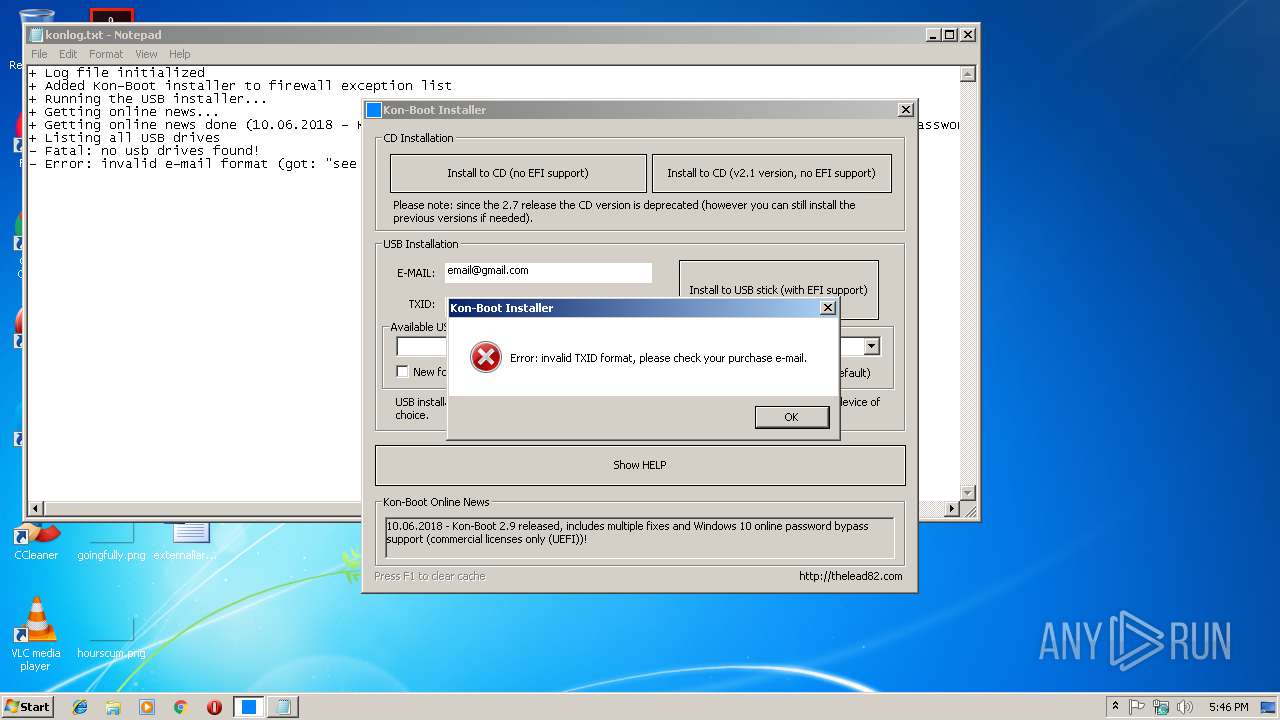Launch Opera browser from taskbar
The width and height of the screenshot is (1280, 720).
click(214, 707)
